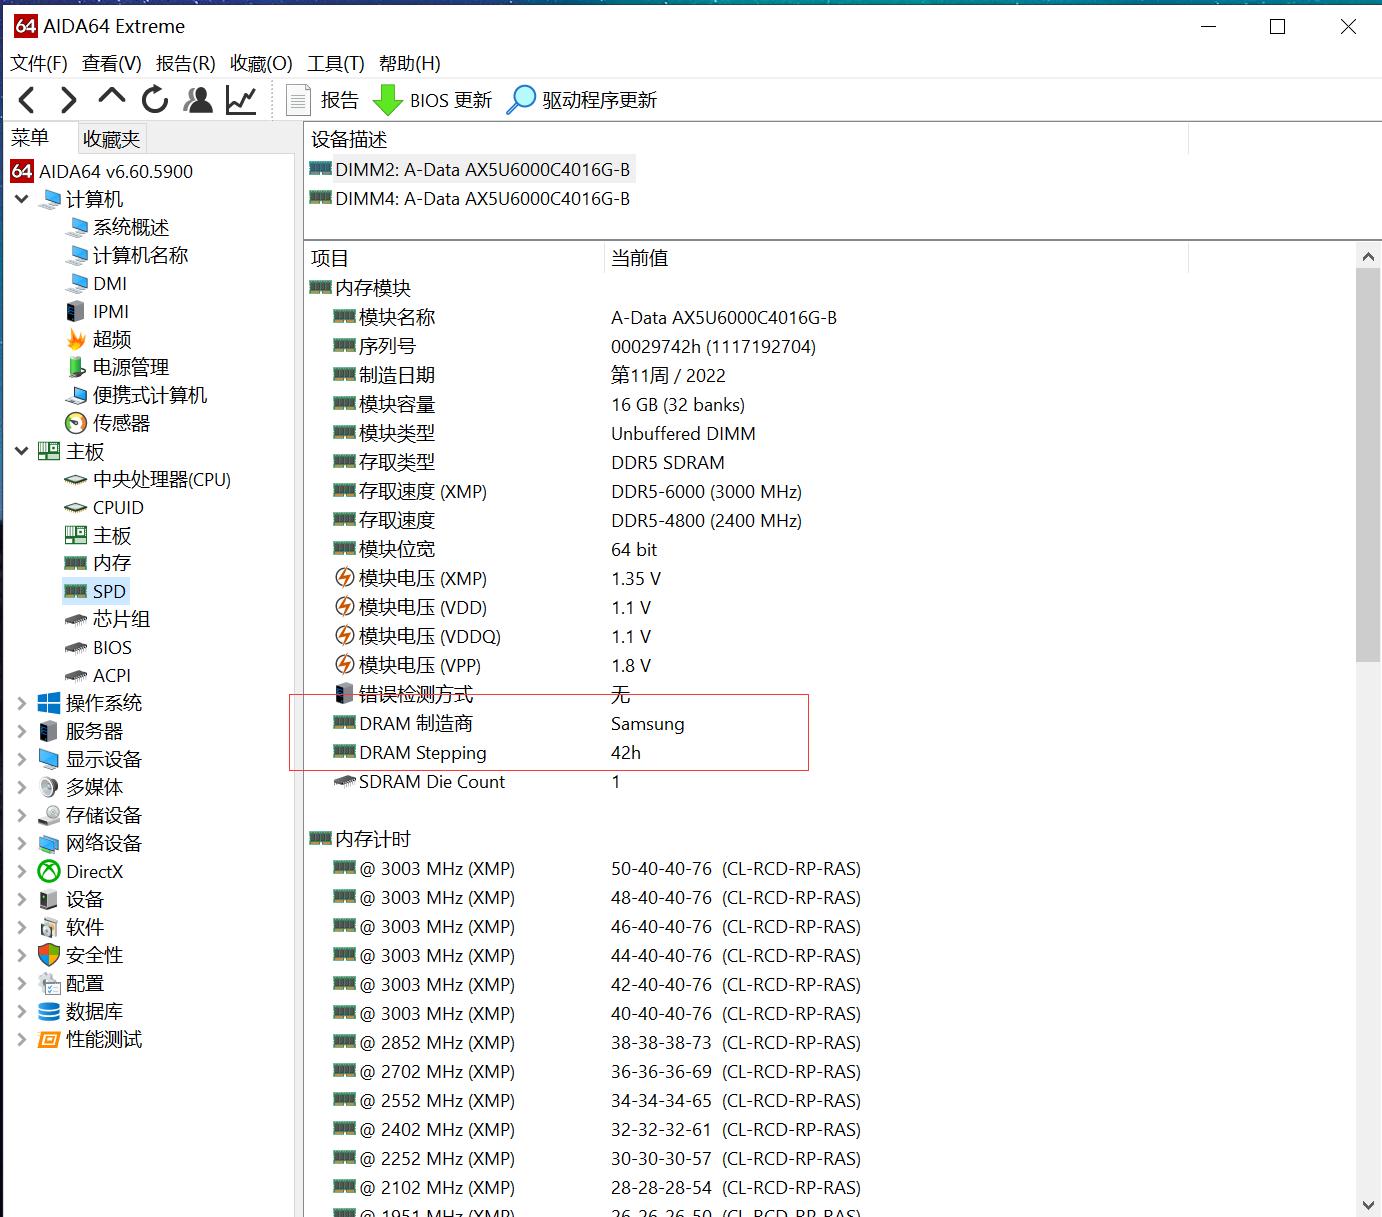Click the Back navigation arrow
The image size is (1382, 1217).
click(x=28, y=100)
